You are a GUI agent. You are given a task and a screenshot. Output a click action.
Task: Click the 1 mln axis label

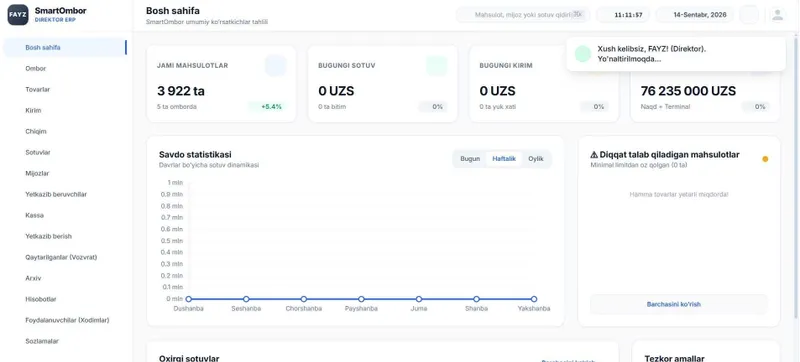click(175, 183)
